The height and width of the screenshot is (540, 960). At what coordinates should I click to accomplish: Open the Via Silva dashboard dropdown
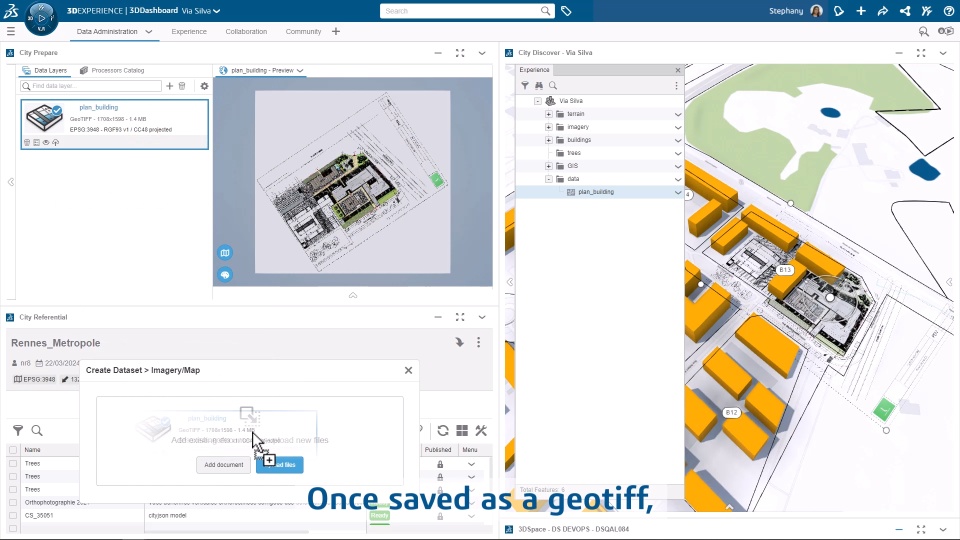pos(217,11)
